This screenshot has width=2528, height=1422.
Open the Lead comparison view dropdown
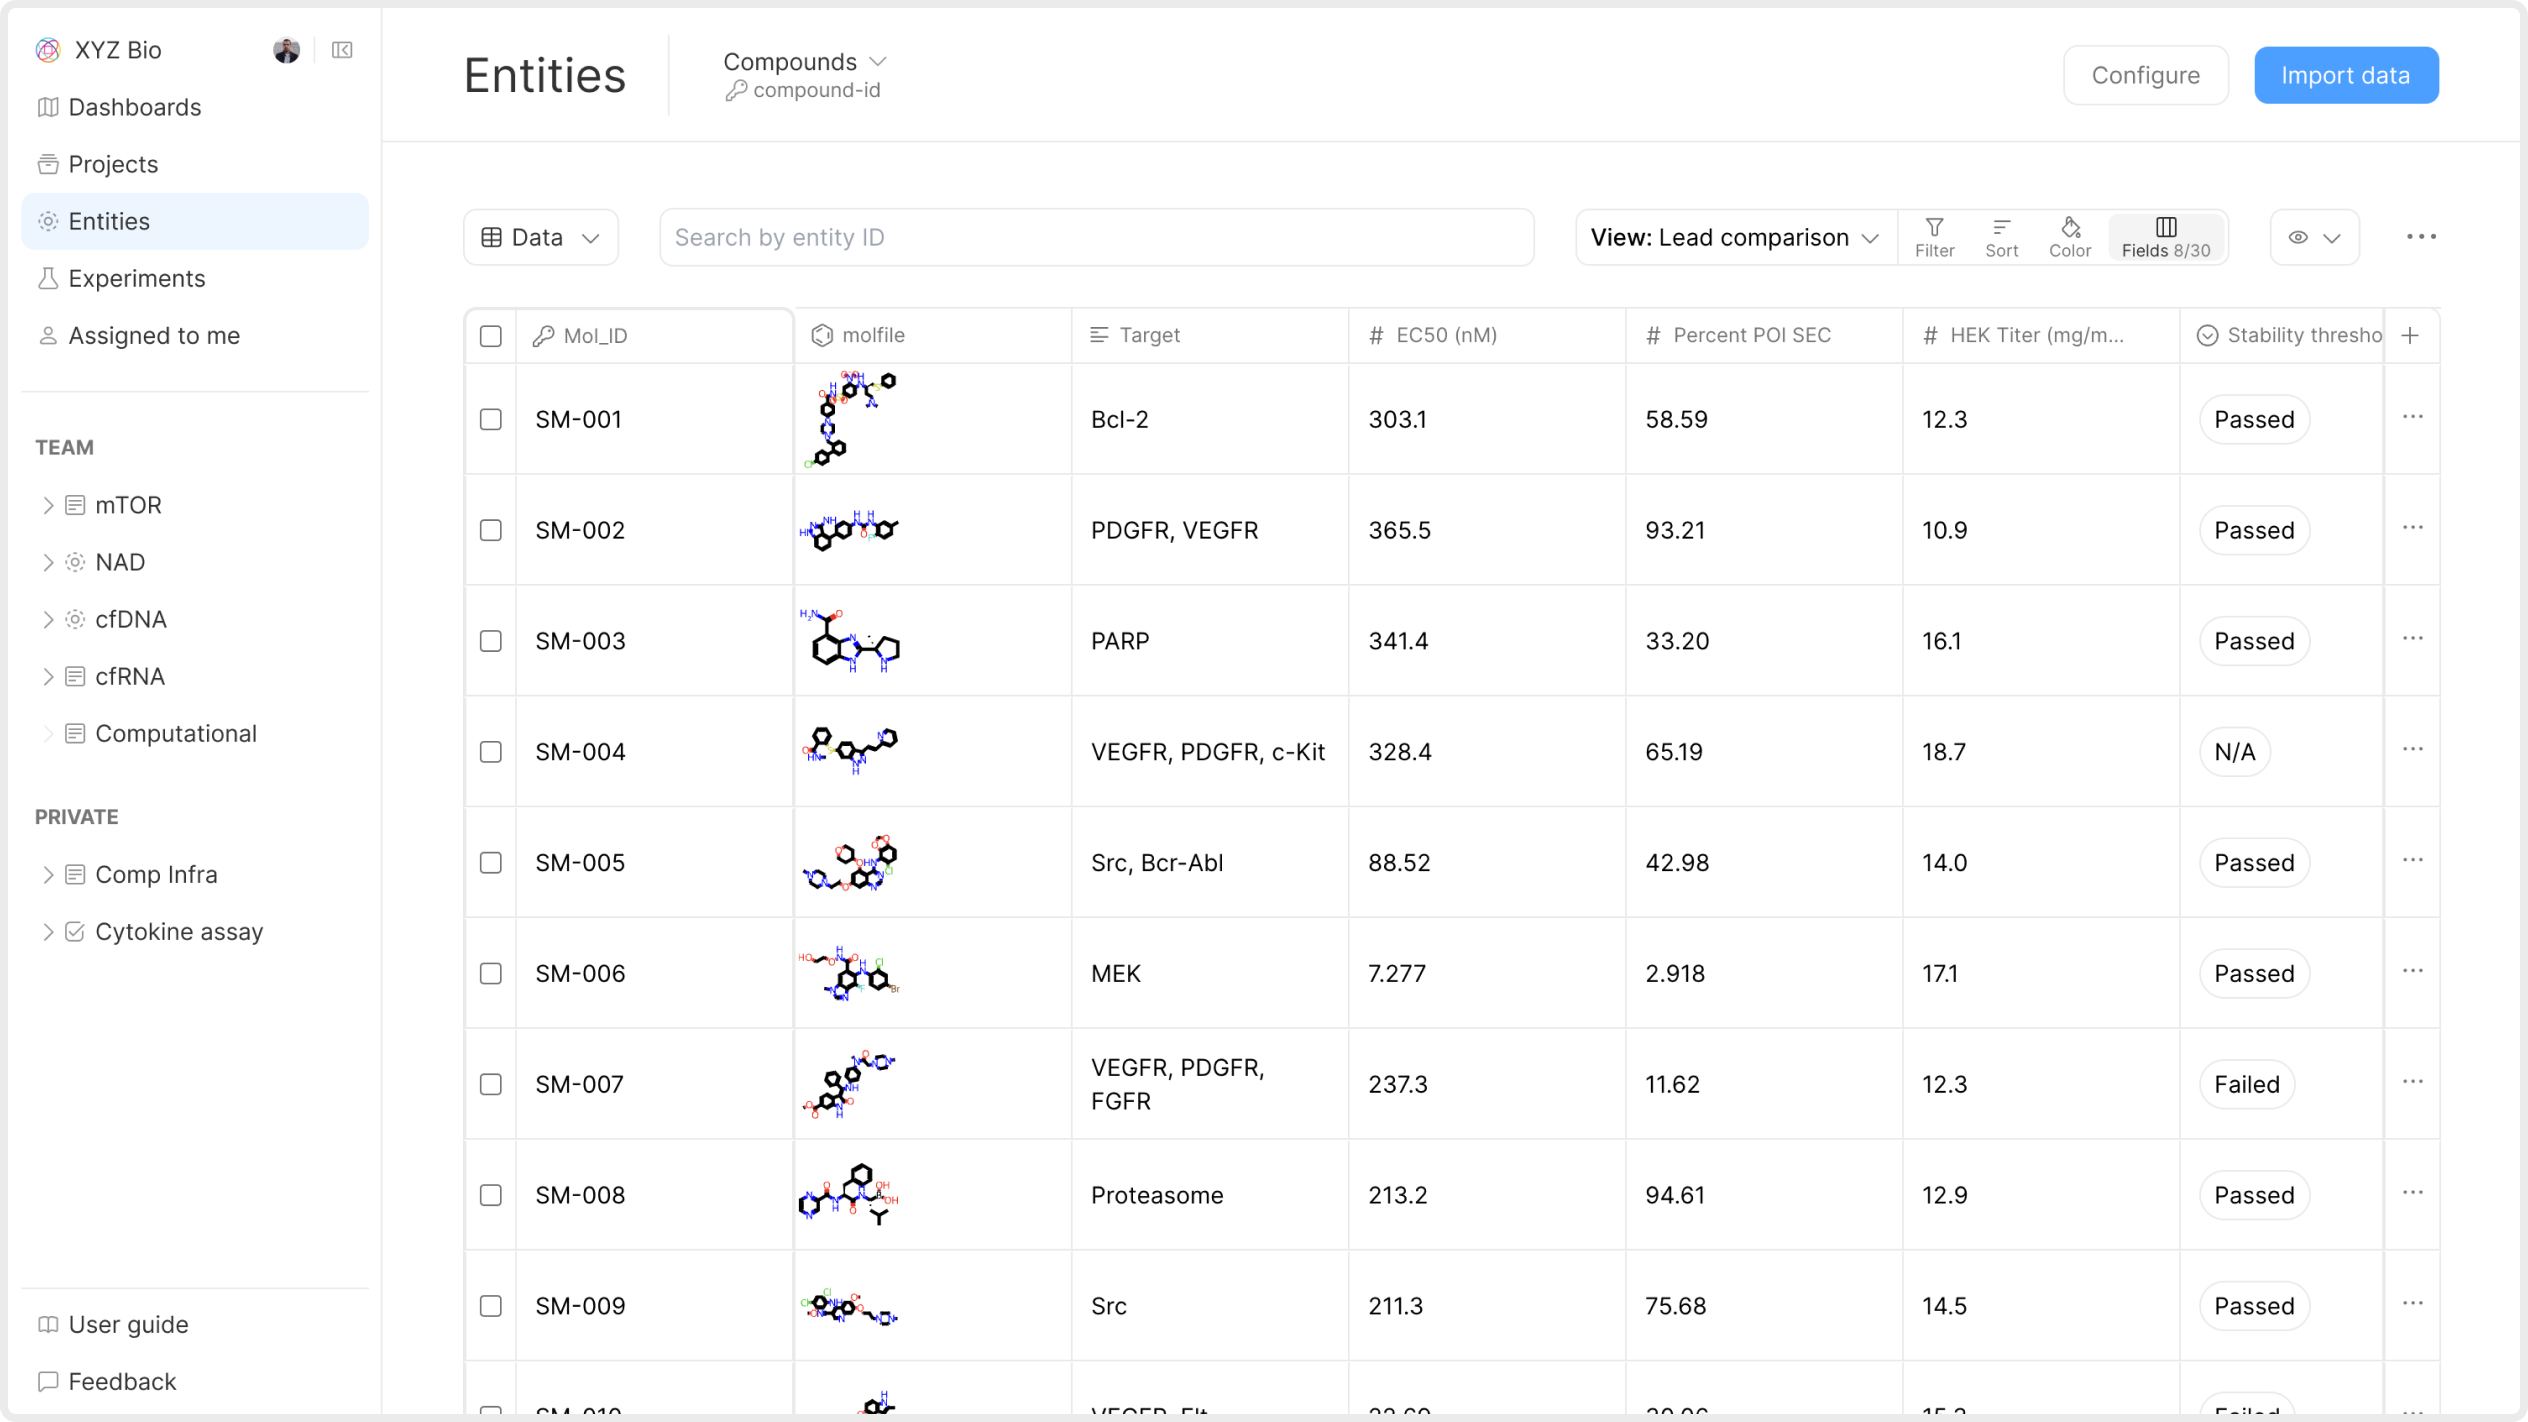click(x=1735, y=237)
